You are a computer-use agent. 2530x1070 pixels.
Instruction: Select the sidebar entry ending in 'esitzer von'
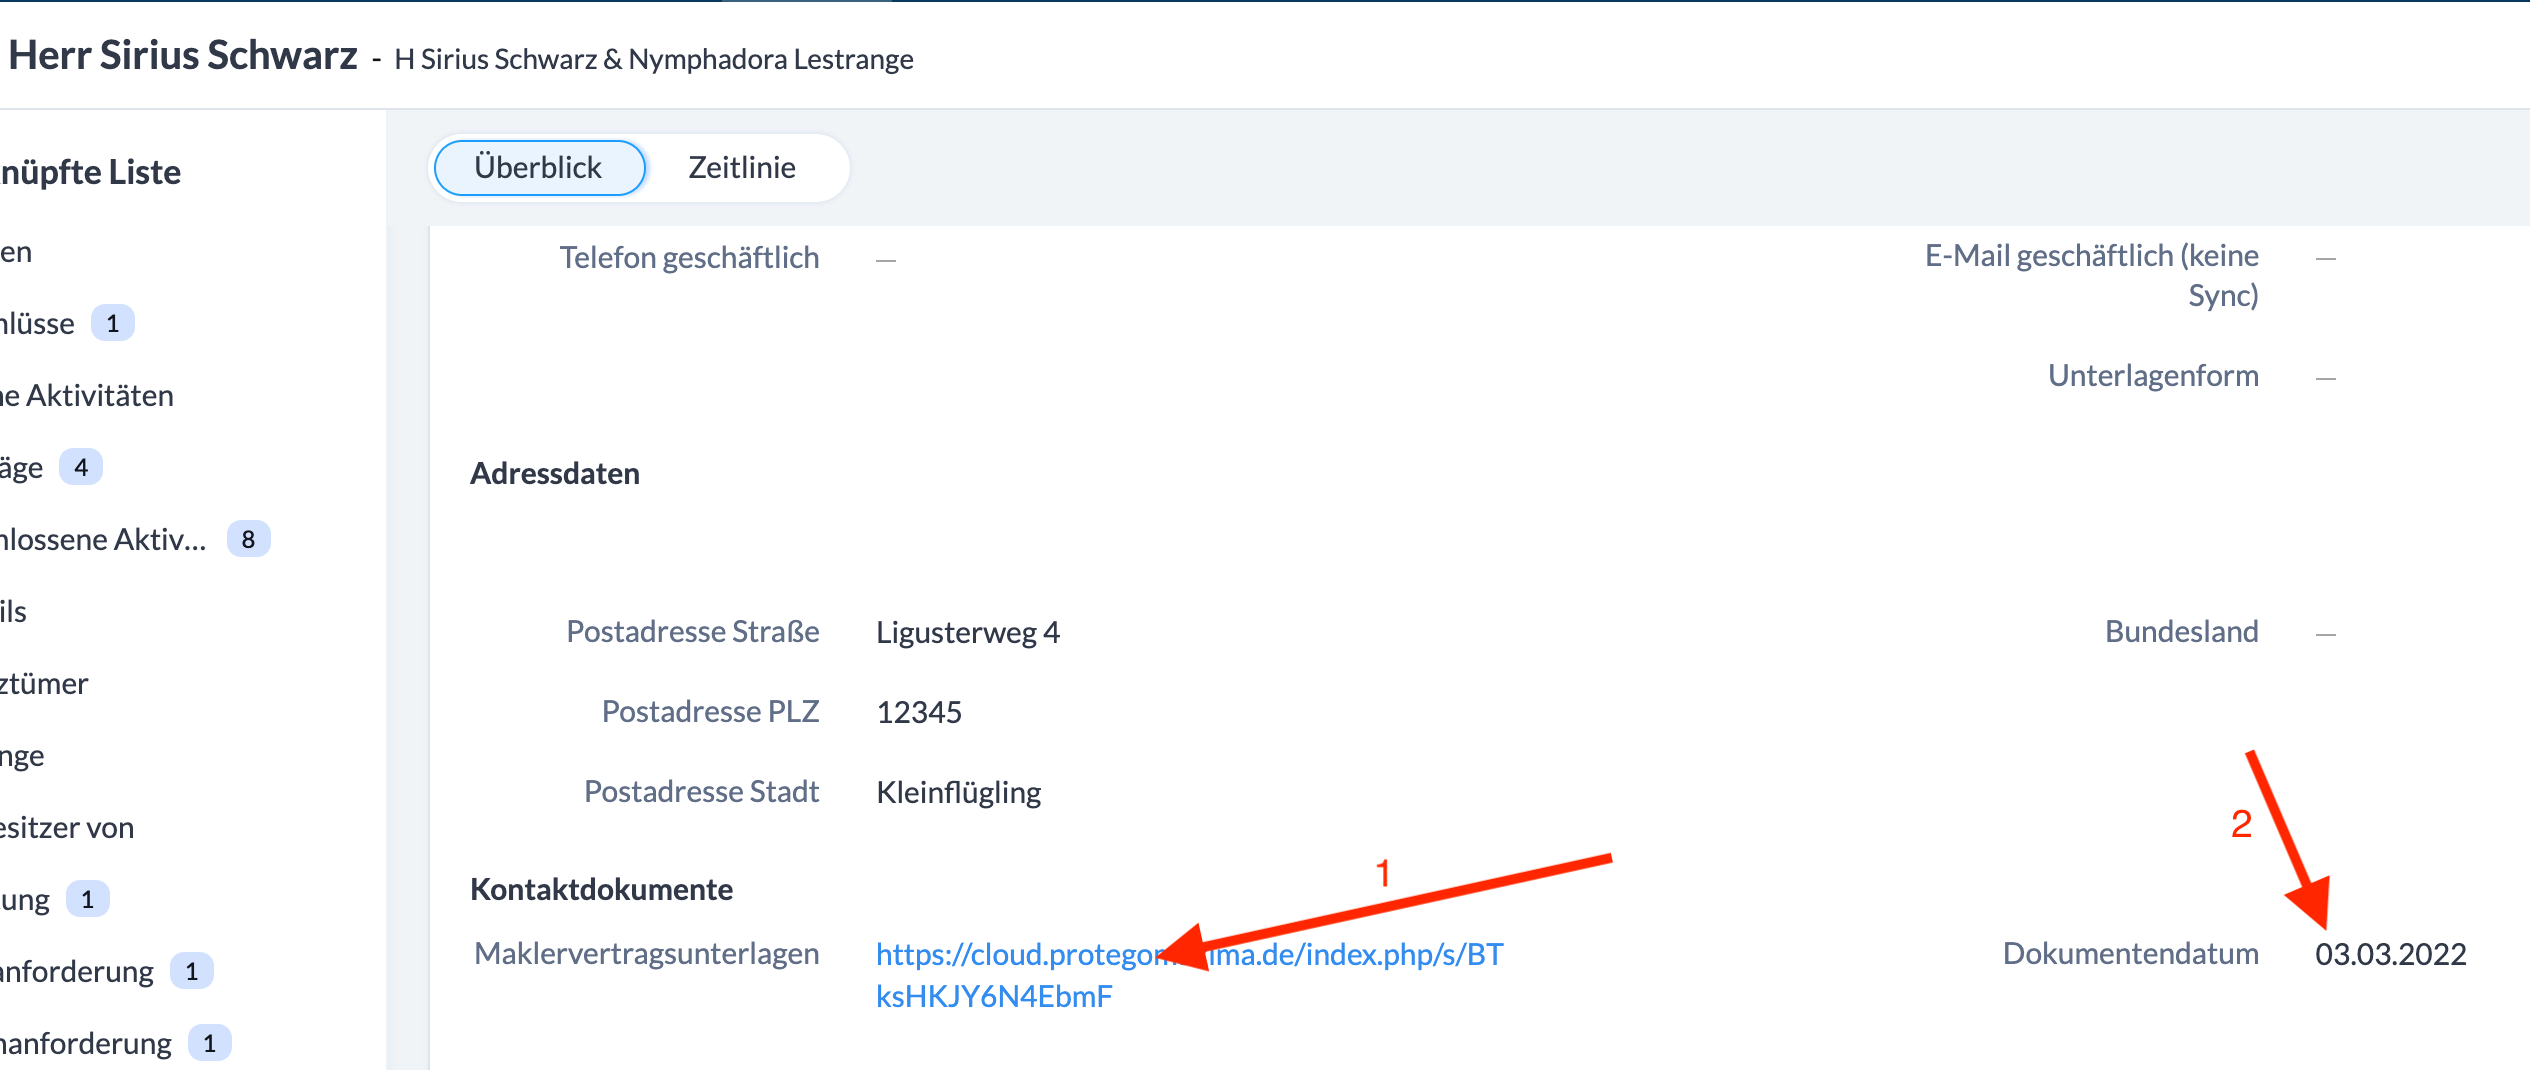click(x=67, y=828)
